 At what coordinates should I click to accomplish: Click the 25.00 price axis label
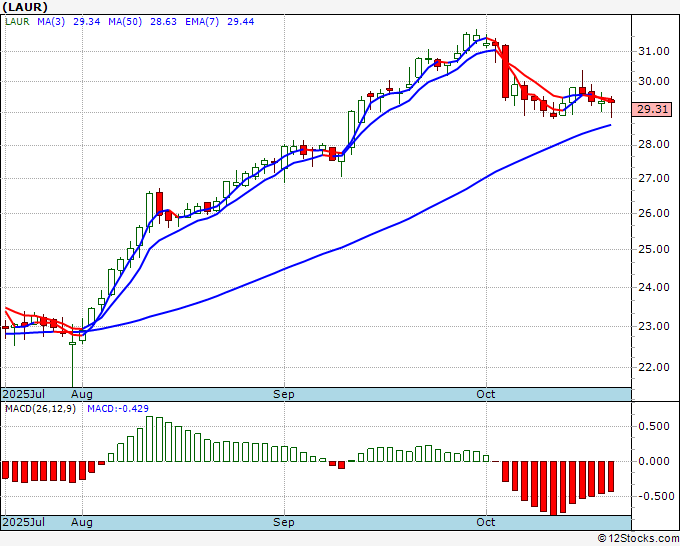coord(654,249)
